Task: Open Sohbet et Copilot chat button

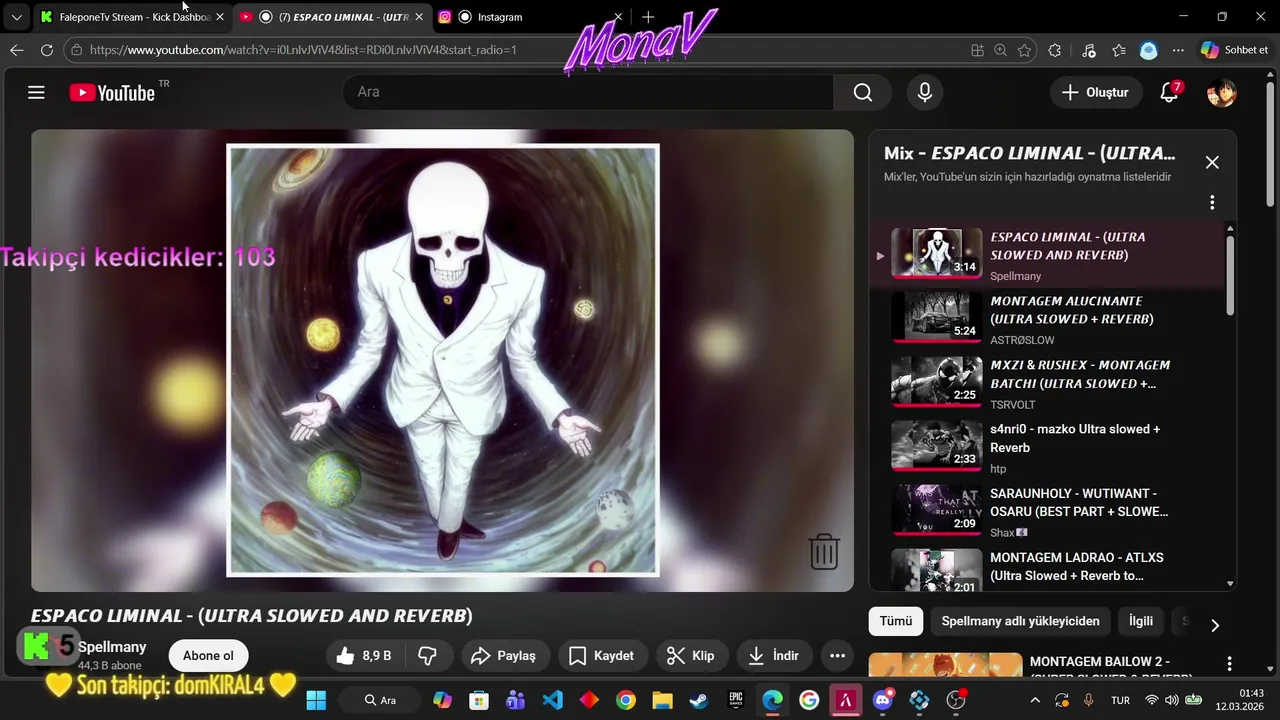Action: pos(1235,50)
